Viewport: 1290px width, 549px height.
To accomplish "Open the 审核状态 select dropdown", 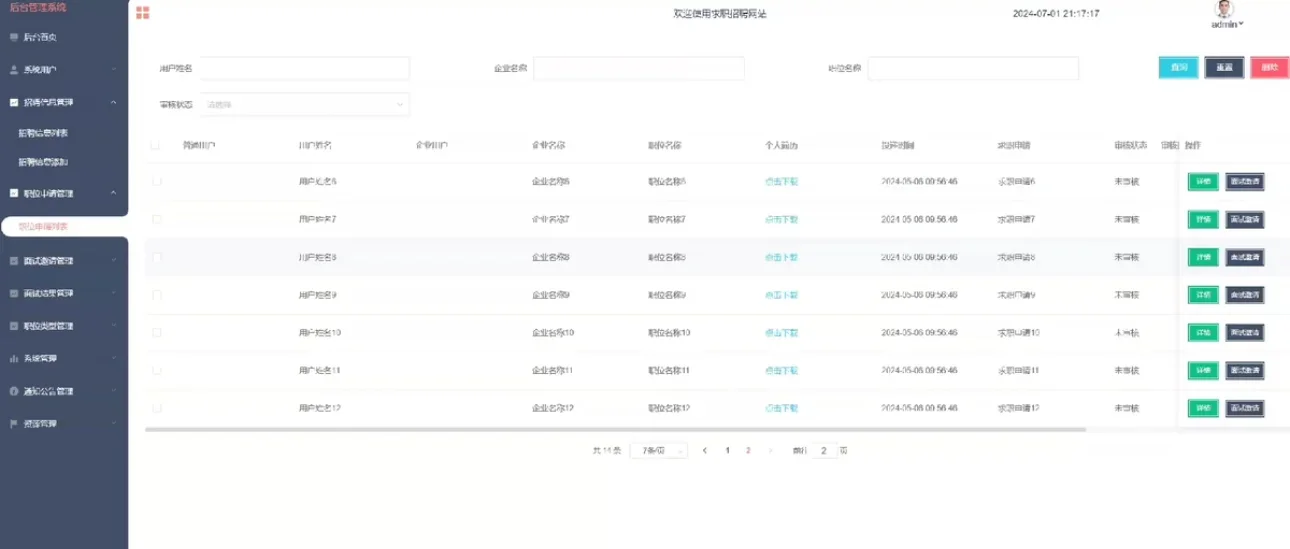I will (x=305, y=104).
